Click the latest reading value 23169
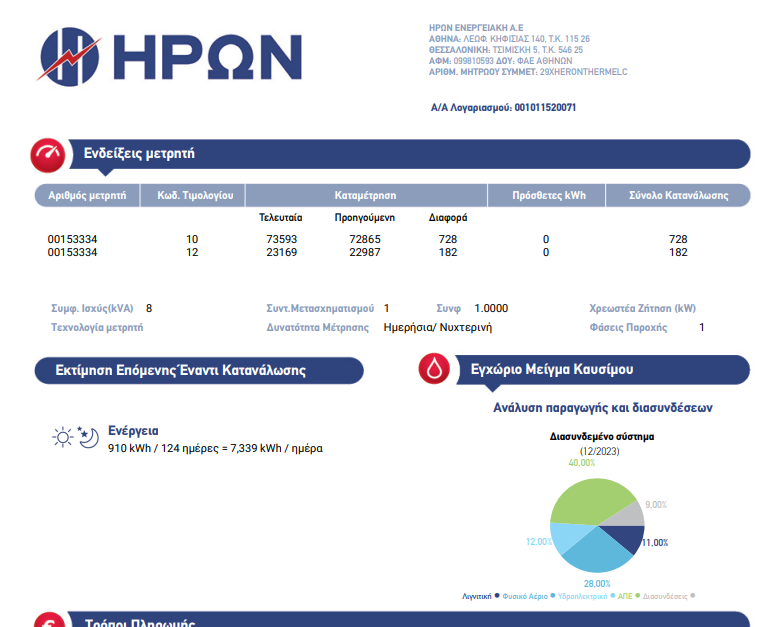This screenshot has width=776, height=627. click(x=282, y=252)
